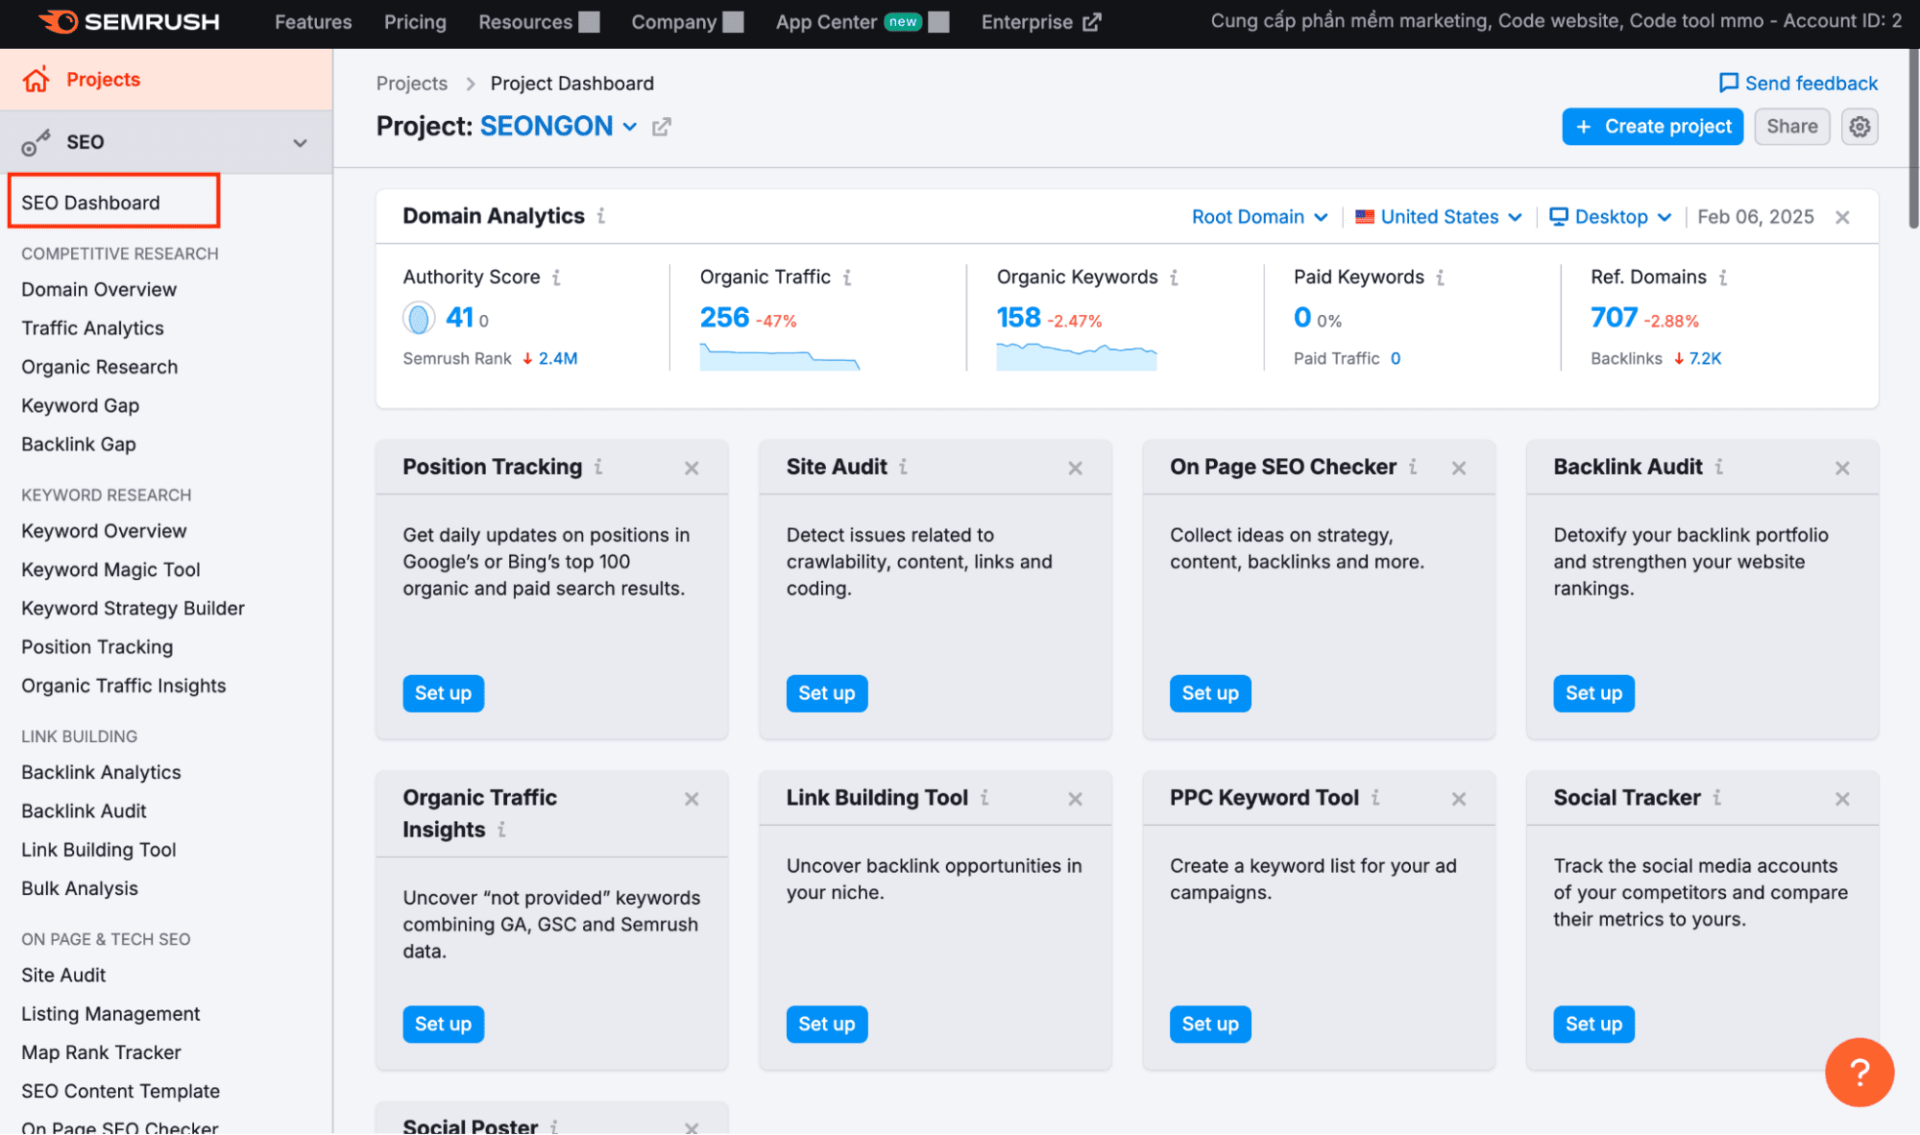
Task: Click the Create project button
Action: click(x=1654, y=126)
